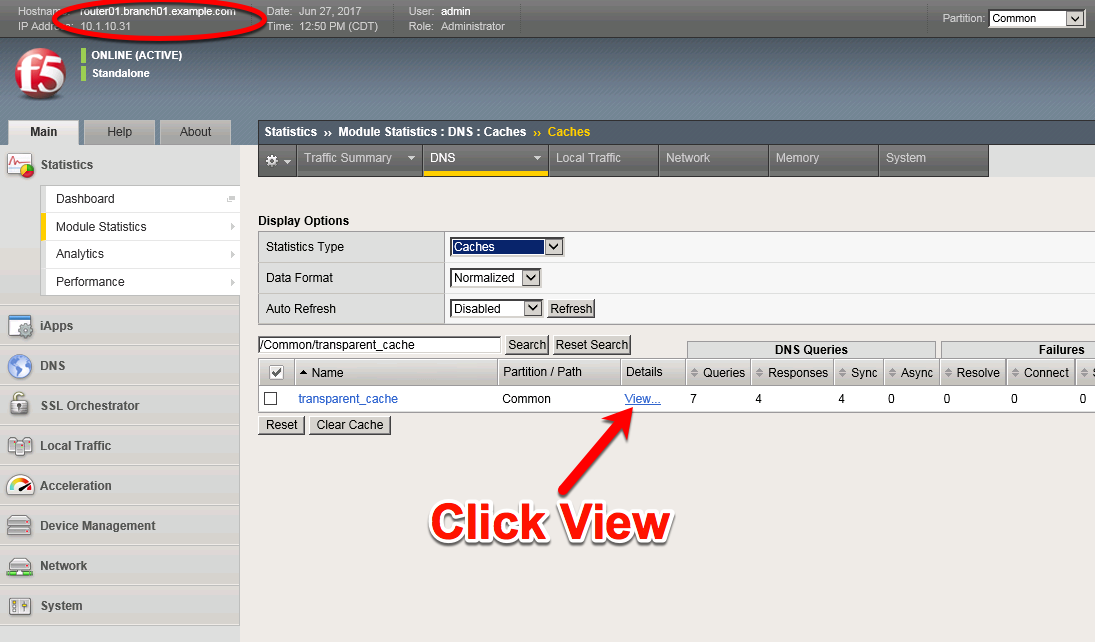
Task: Switch to the Help tab
Action: pyautogui.click(x=119, y=132)
